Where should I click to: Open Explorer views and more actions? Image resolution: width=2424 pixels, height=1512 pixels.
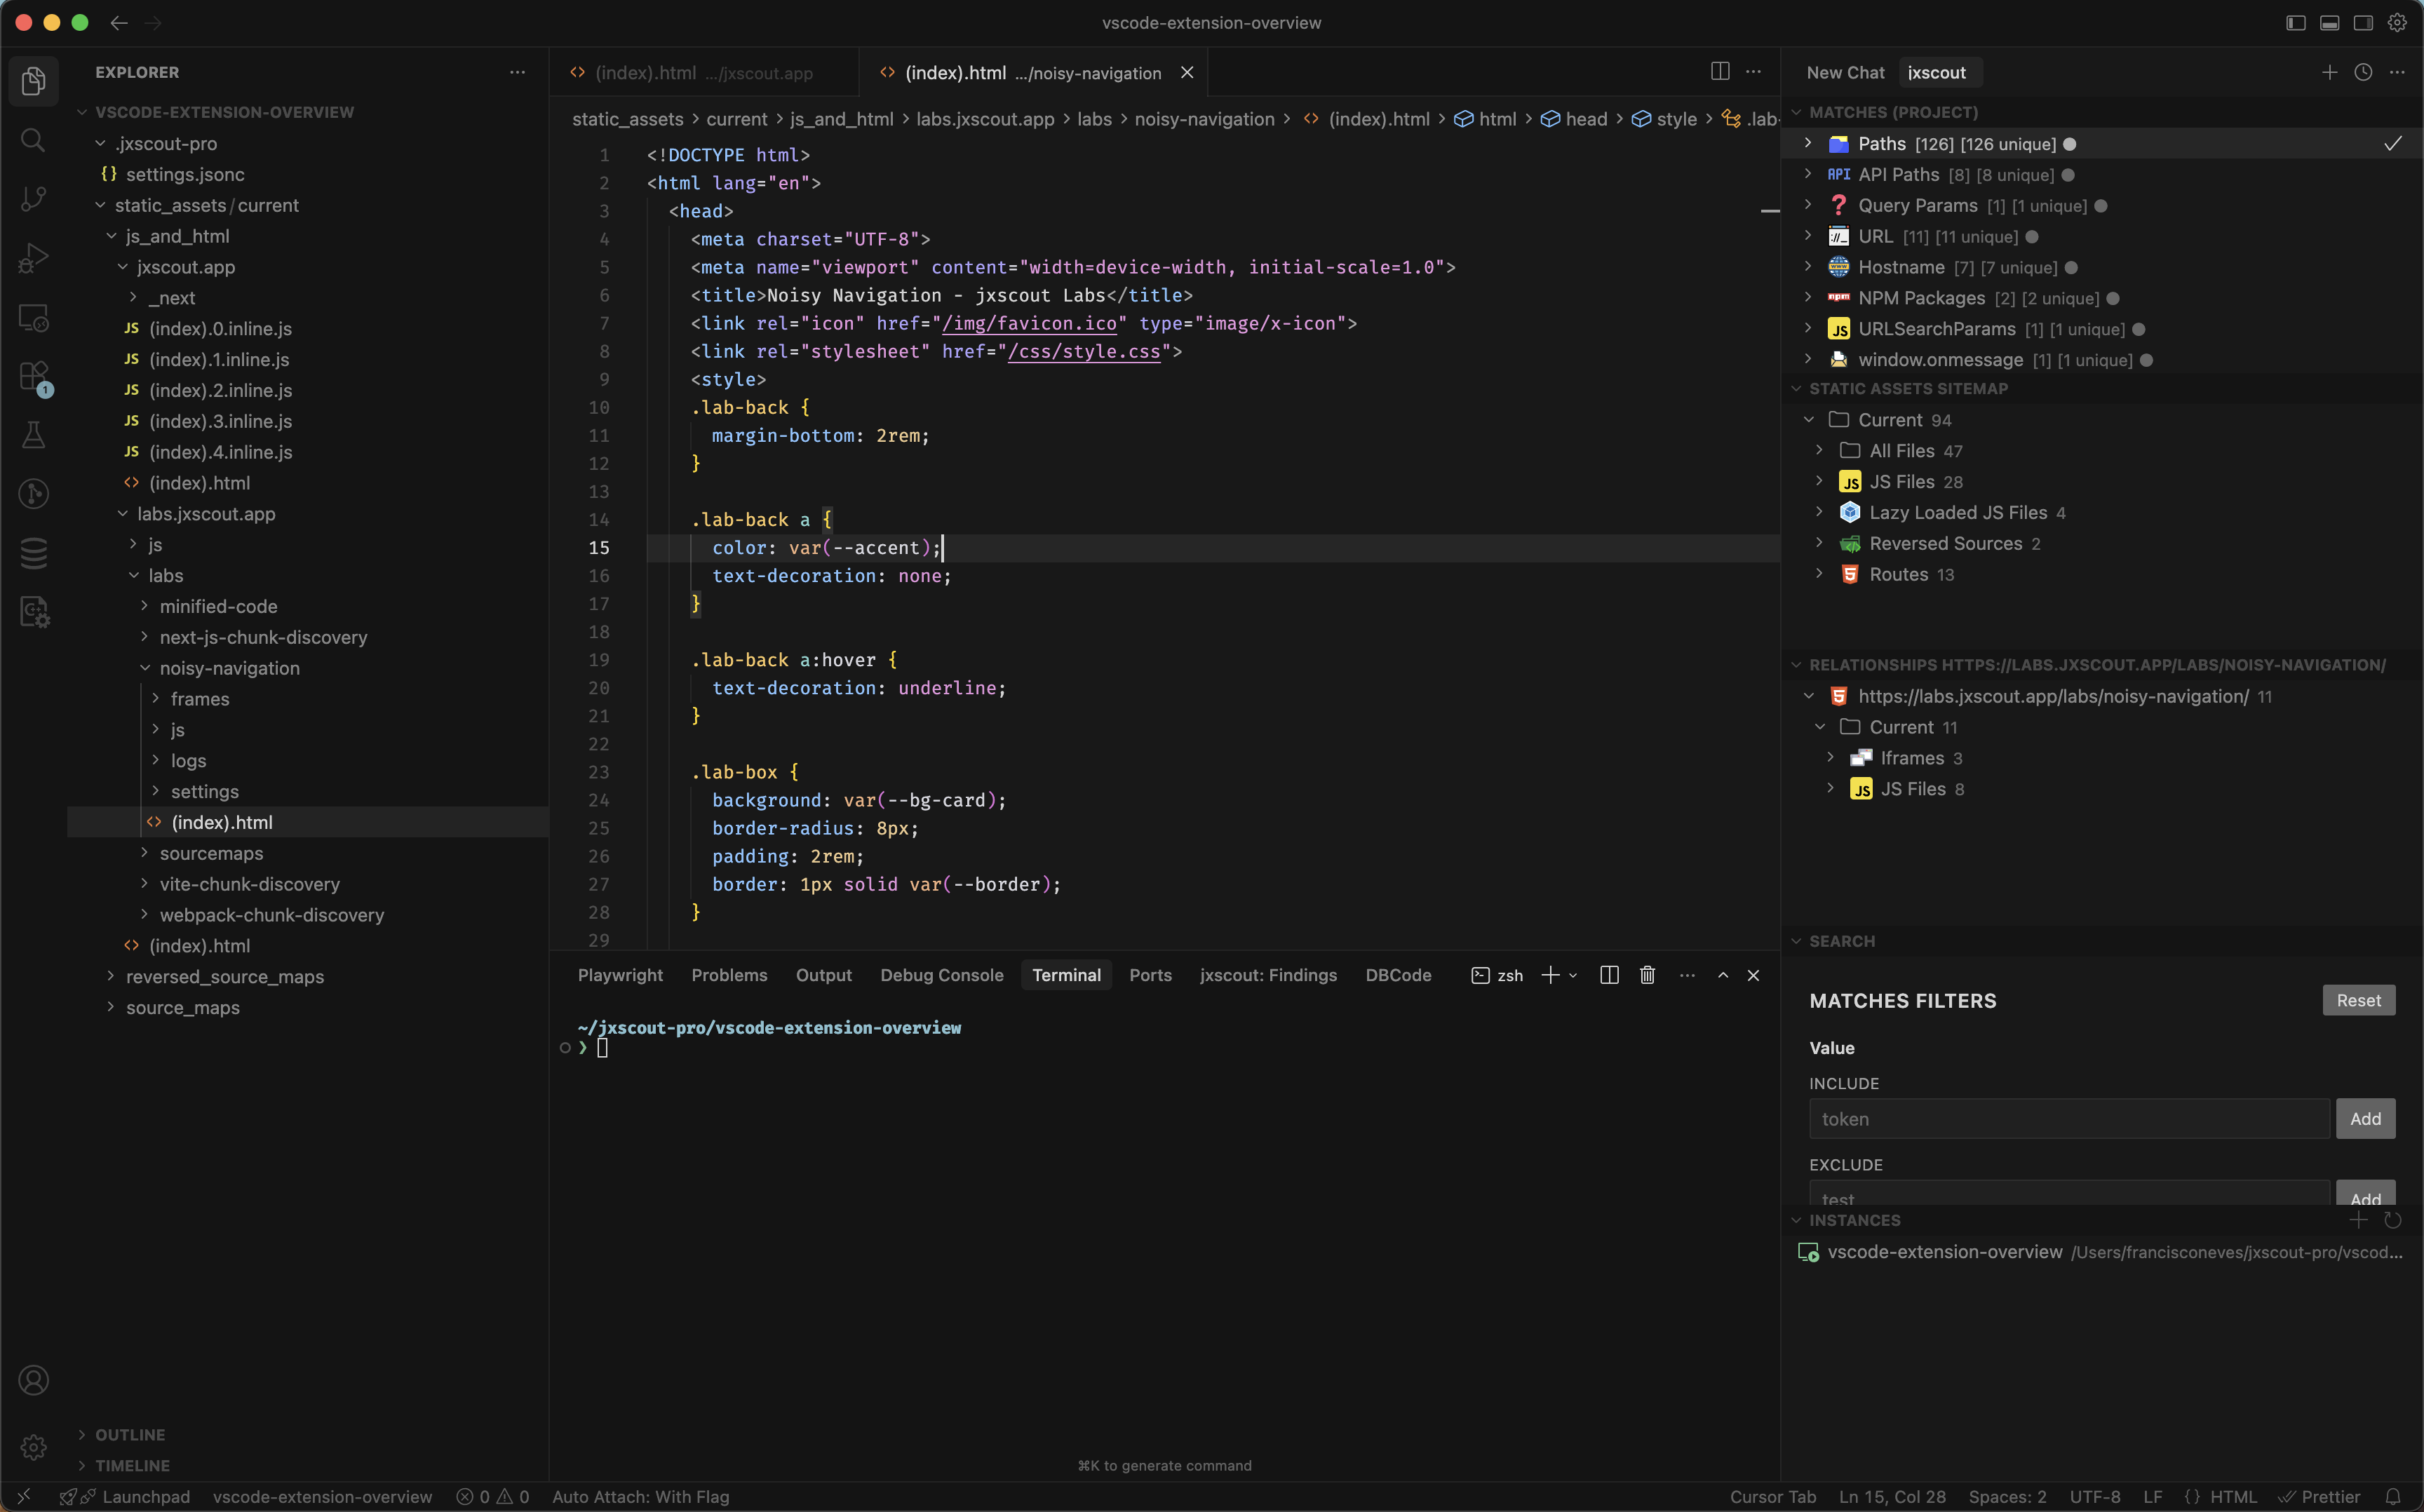[x=517, y=72]
